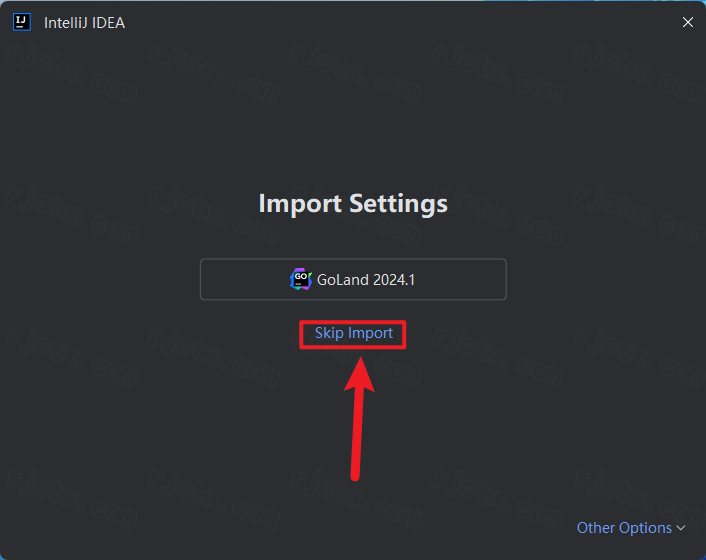Click the chevron beside Other Options
Screen dimensions: 706x560
[x=681, y=528]
